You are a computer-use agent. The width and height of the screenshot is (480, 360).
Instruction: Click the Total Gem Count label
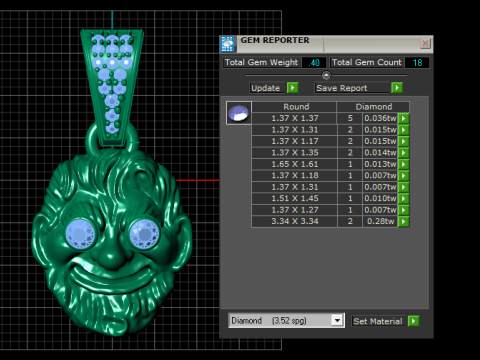pos(367,63)
